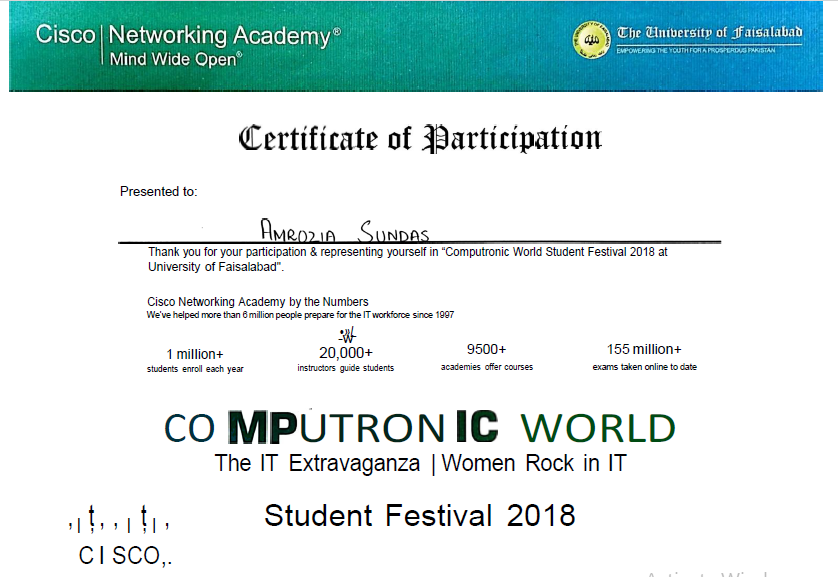
Task: Click 'Mind Wide Open' tagline
Action: [x=176, y=59]
